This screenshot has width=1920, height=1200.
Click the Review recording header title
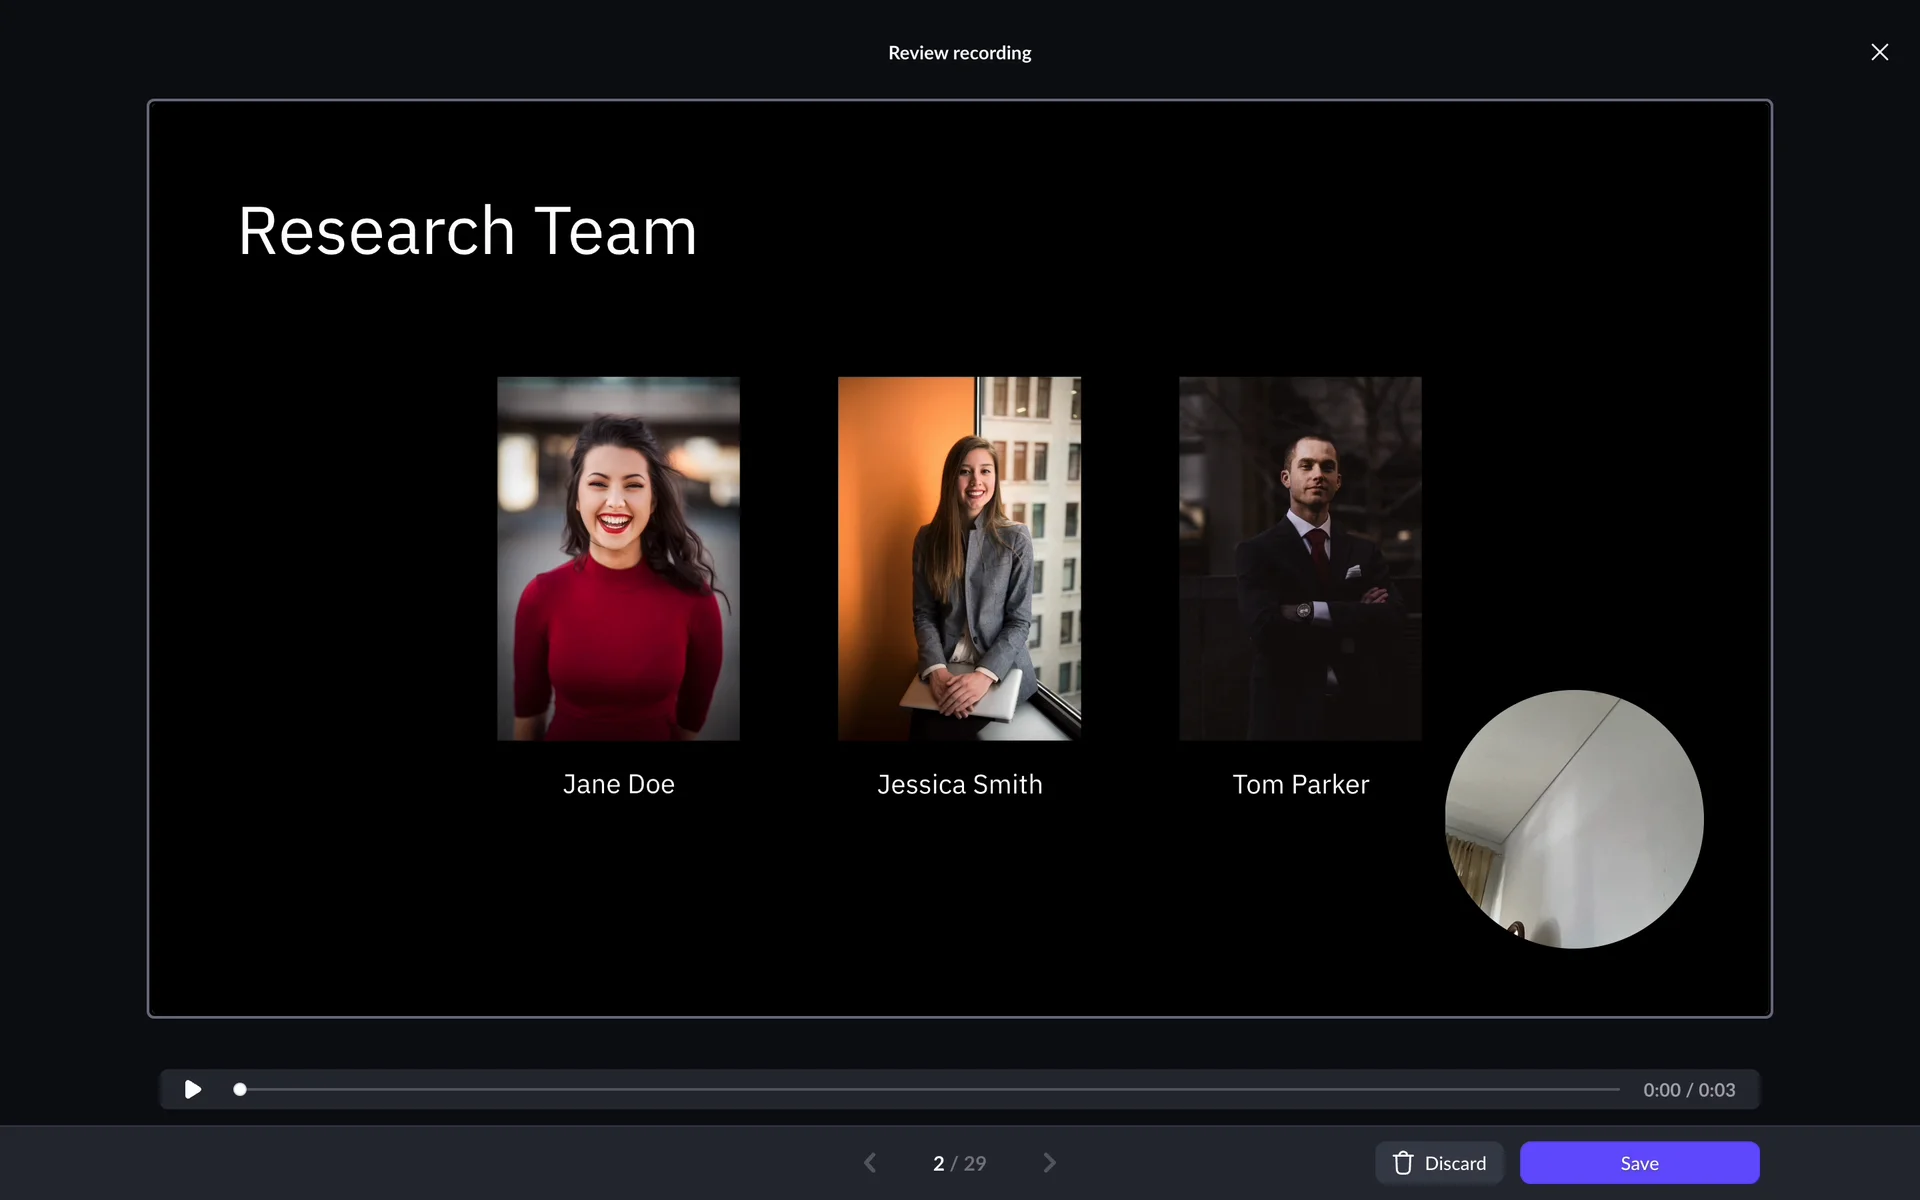point(959,53)
